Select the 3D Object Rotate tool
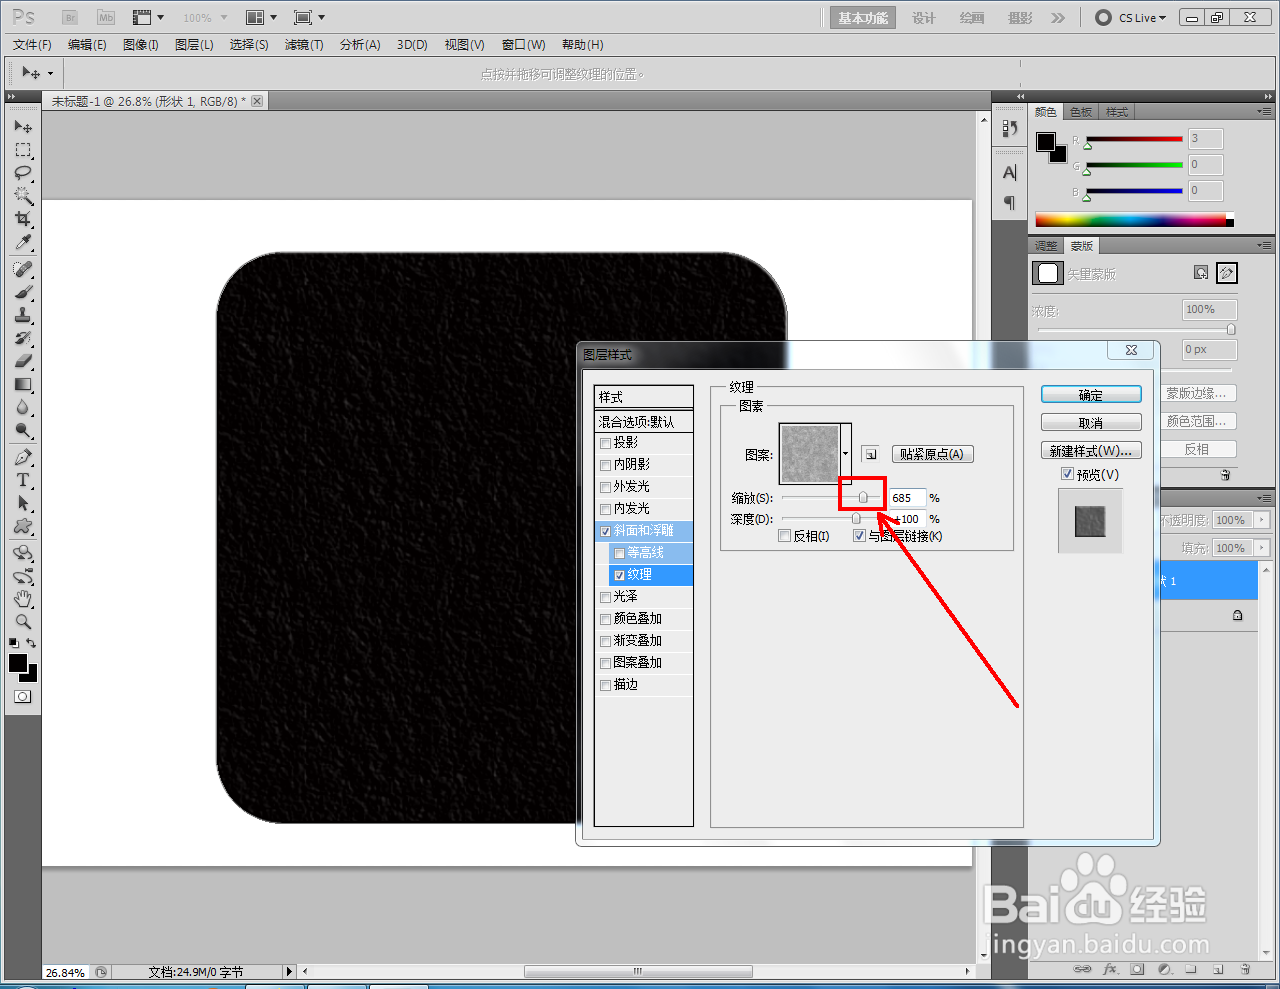1280x989 pixels. 23,553
